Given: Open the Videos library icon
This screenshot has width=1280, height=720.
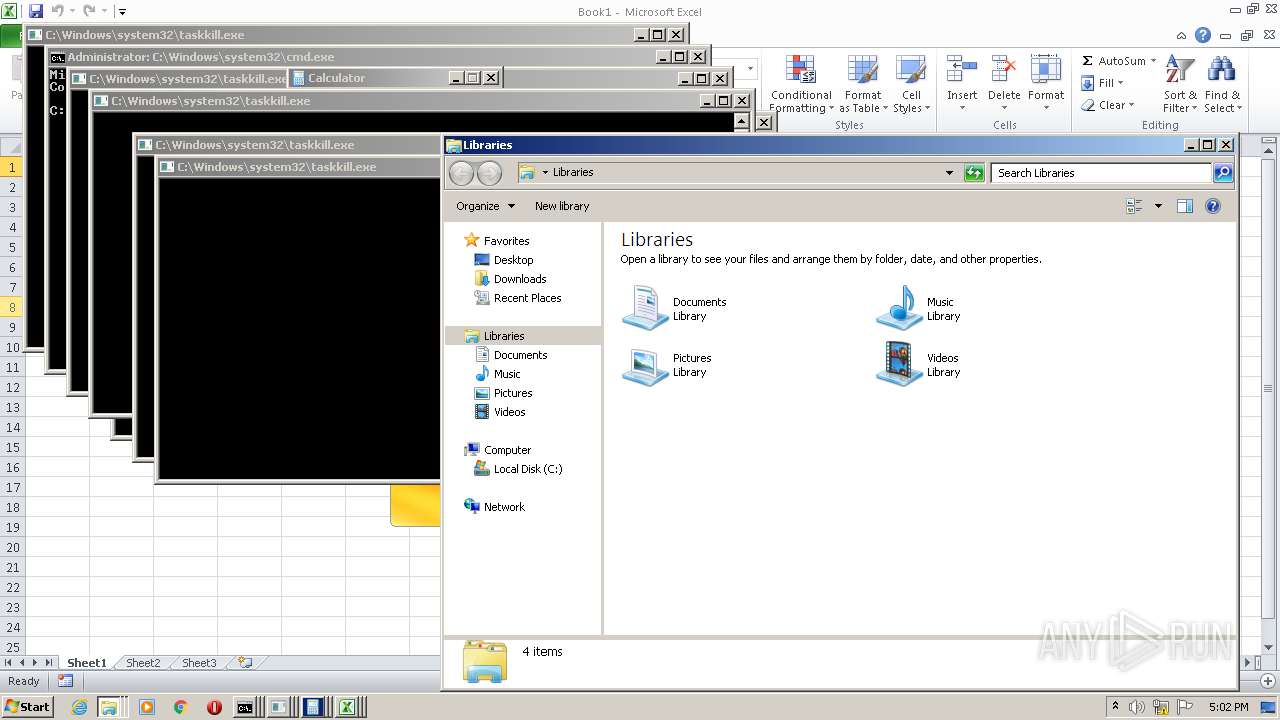Looking at the screenshot, I should pyautogui.click(x=899, y=364).
